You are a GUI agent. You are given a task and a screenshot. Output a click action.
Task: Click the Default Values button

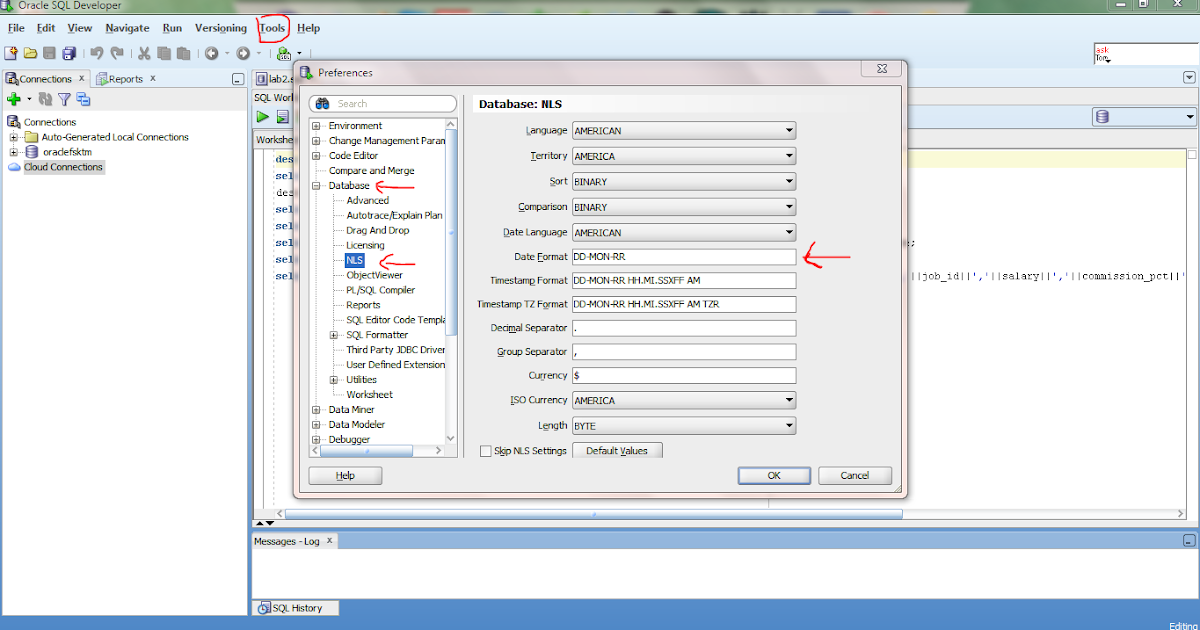click(617, 450)
